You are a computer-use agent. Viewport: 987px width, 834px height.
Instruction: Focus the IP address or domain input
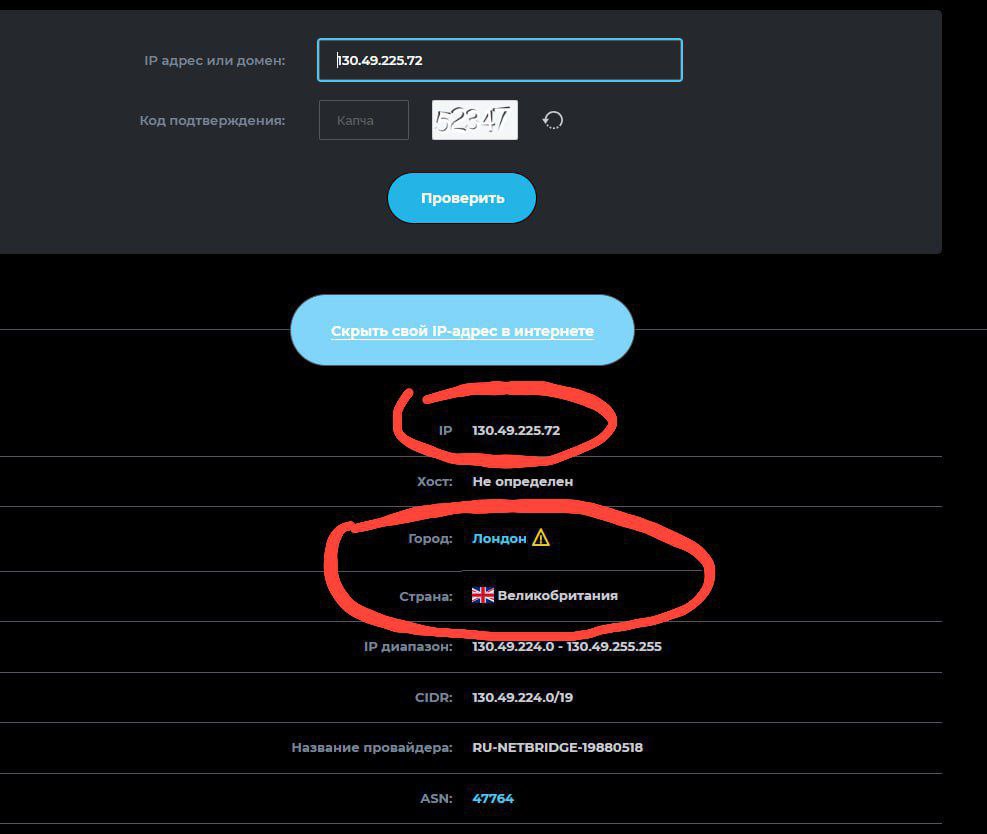[x=500, y=60]
